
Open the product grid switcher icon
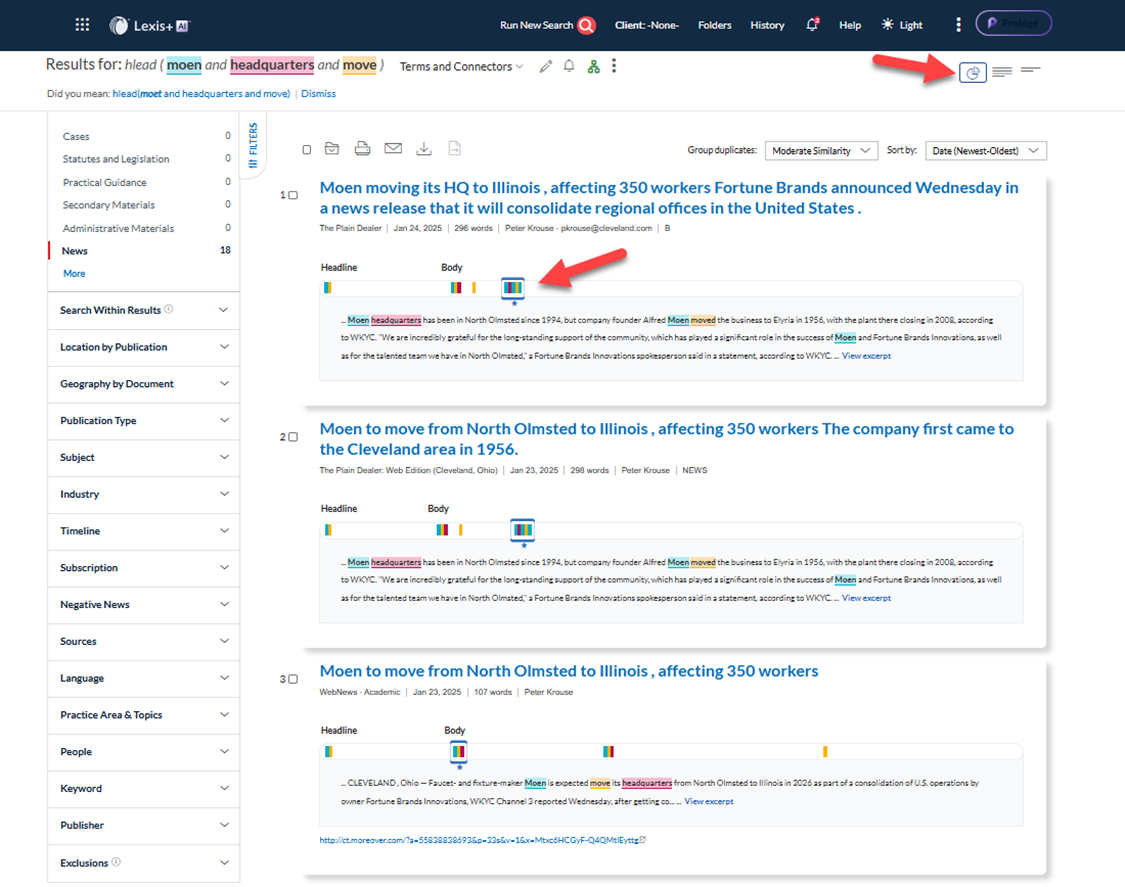(x=83, y=25)
